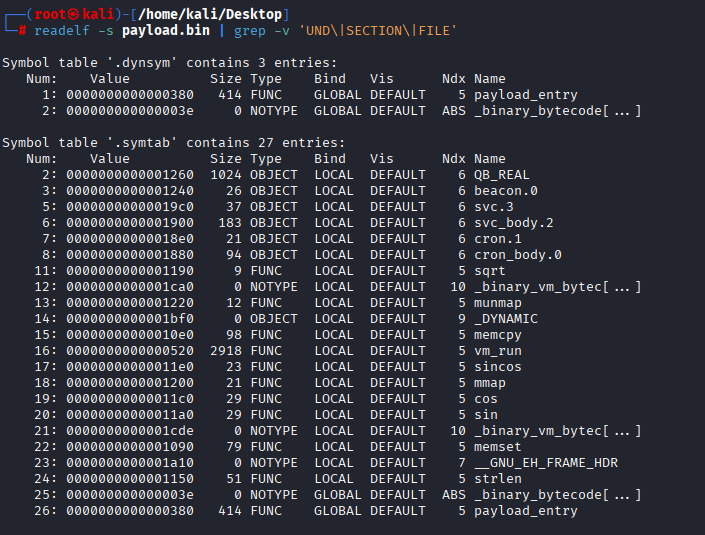
Task: Click value 00000000000019c0 of svc.3
Action: 130,207
